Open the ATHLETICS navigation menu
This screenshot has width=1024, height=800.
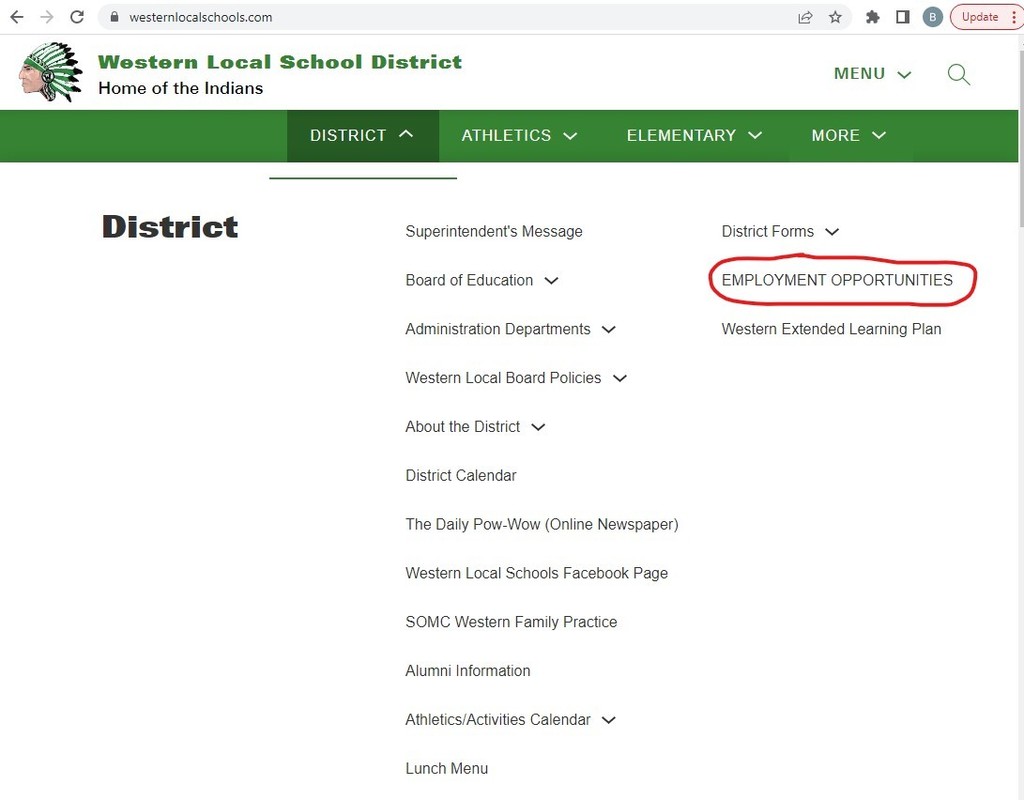[x=519, y=136]
